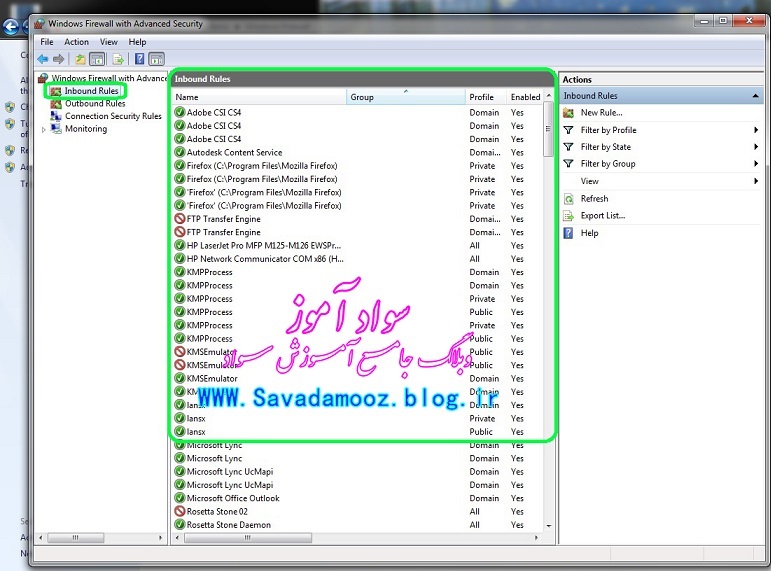
Task: Sort by the Group column header
Action: tap(406, 97)
